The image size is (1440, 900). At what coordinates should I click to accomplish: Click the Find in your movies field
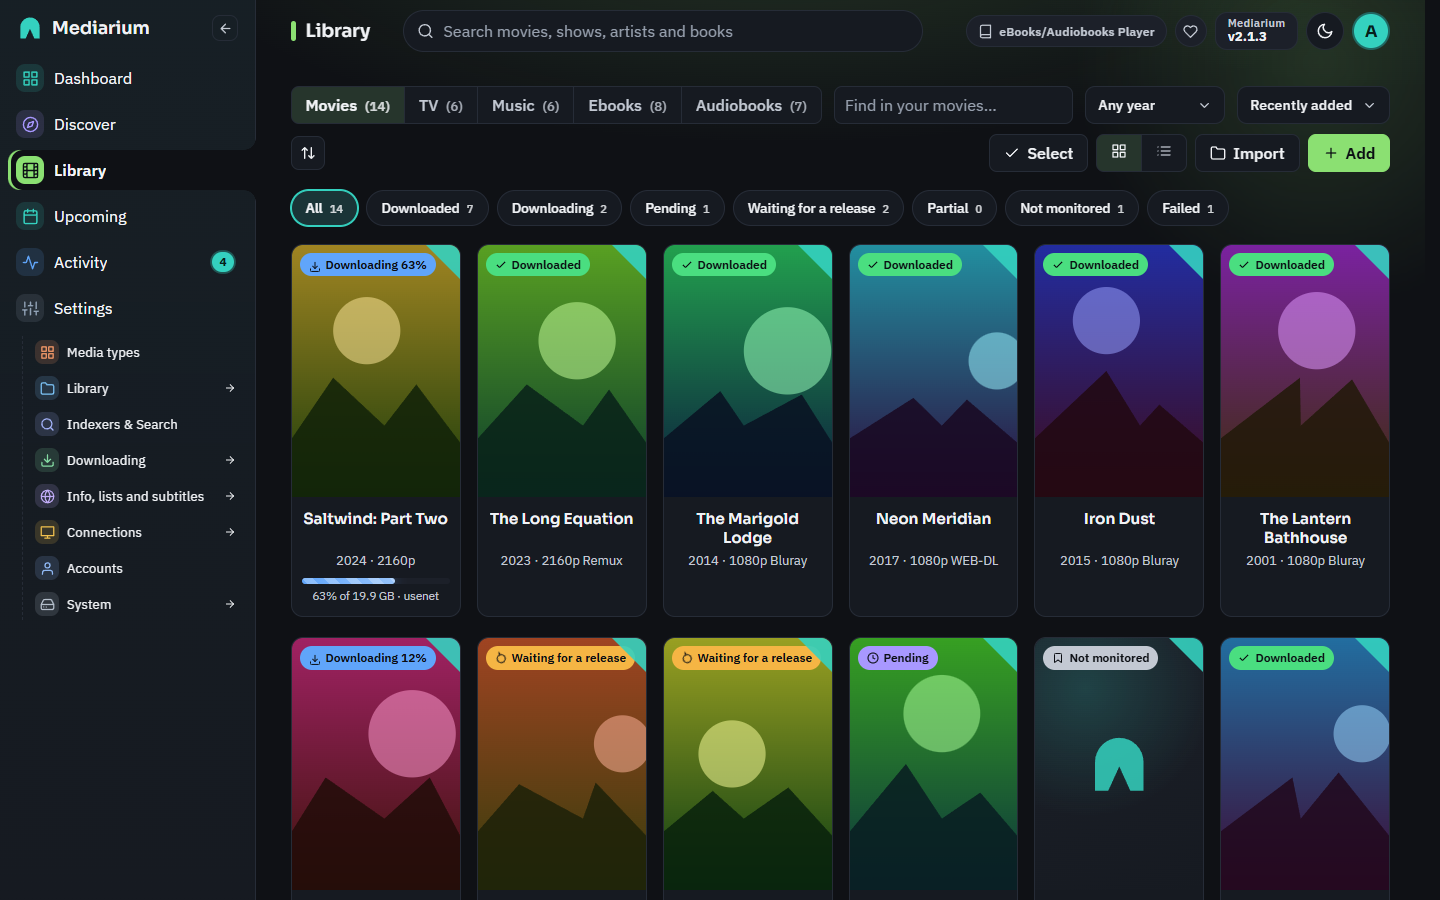(953, 105)
